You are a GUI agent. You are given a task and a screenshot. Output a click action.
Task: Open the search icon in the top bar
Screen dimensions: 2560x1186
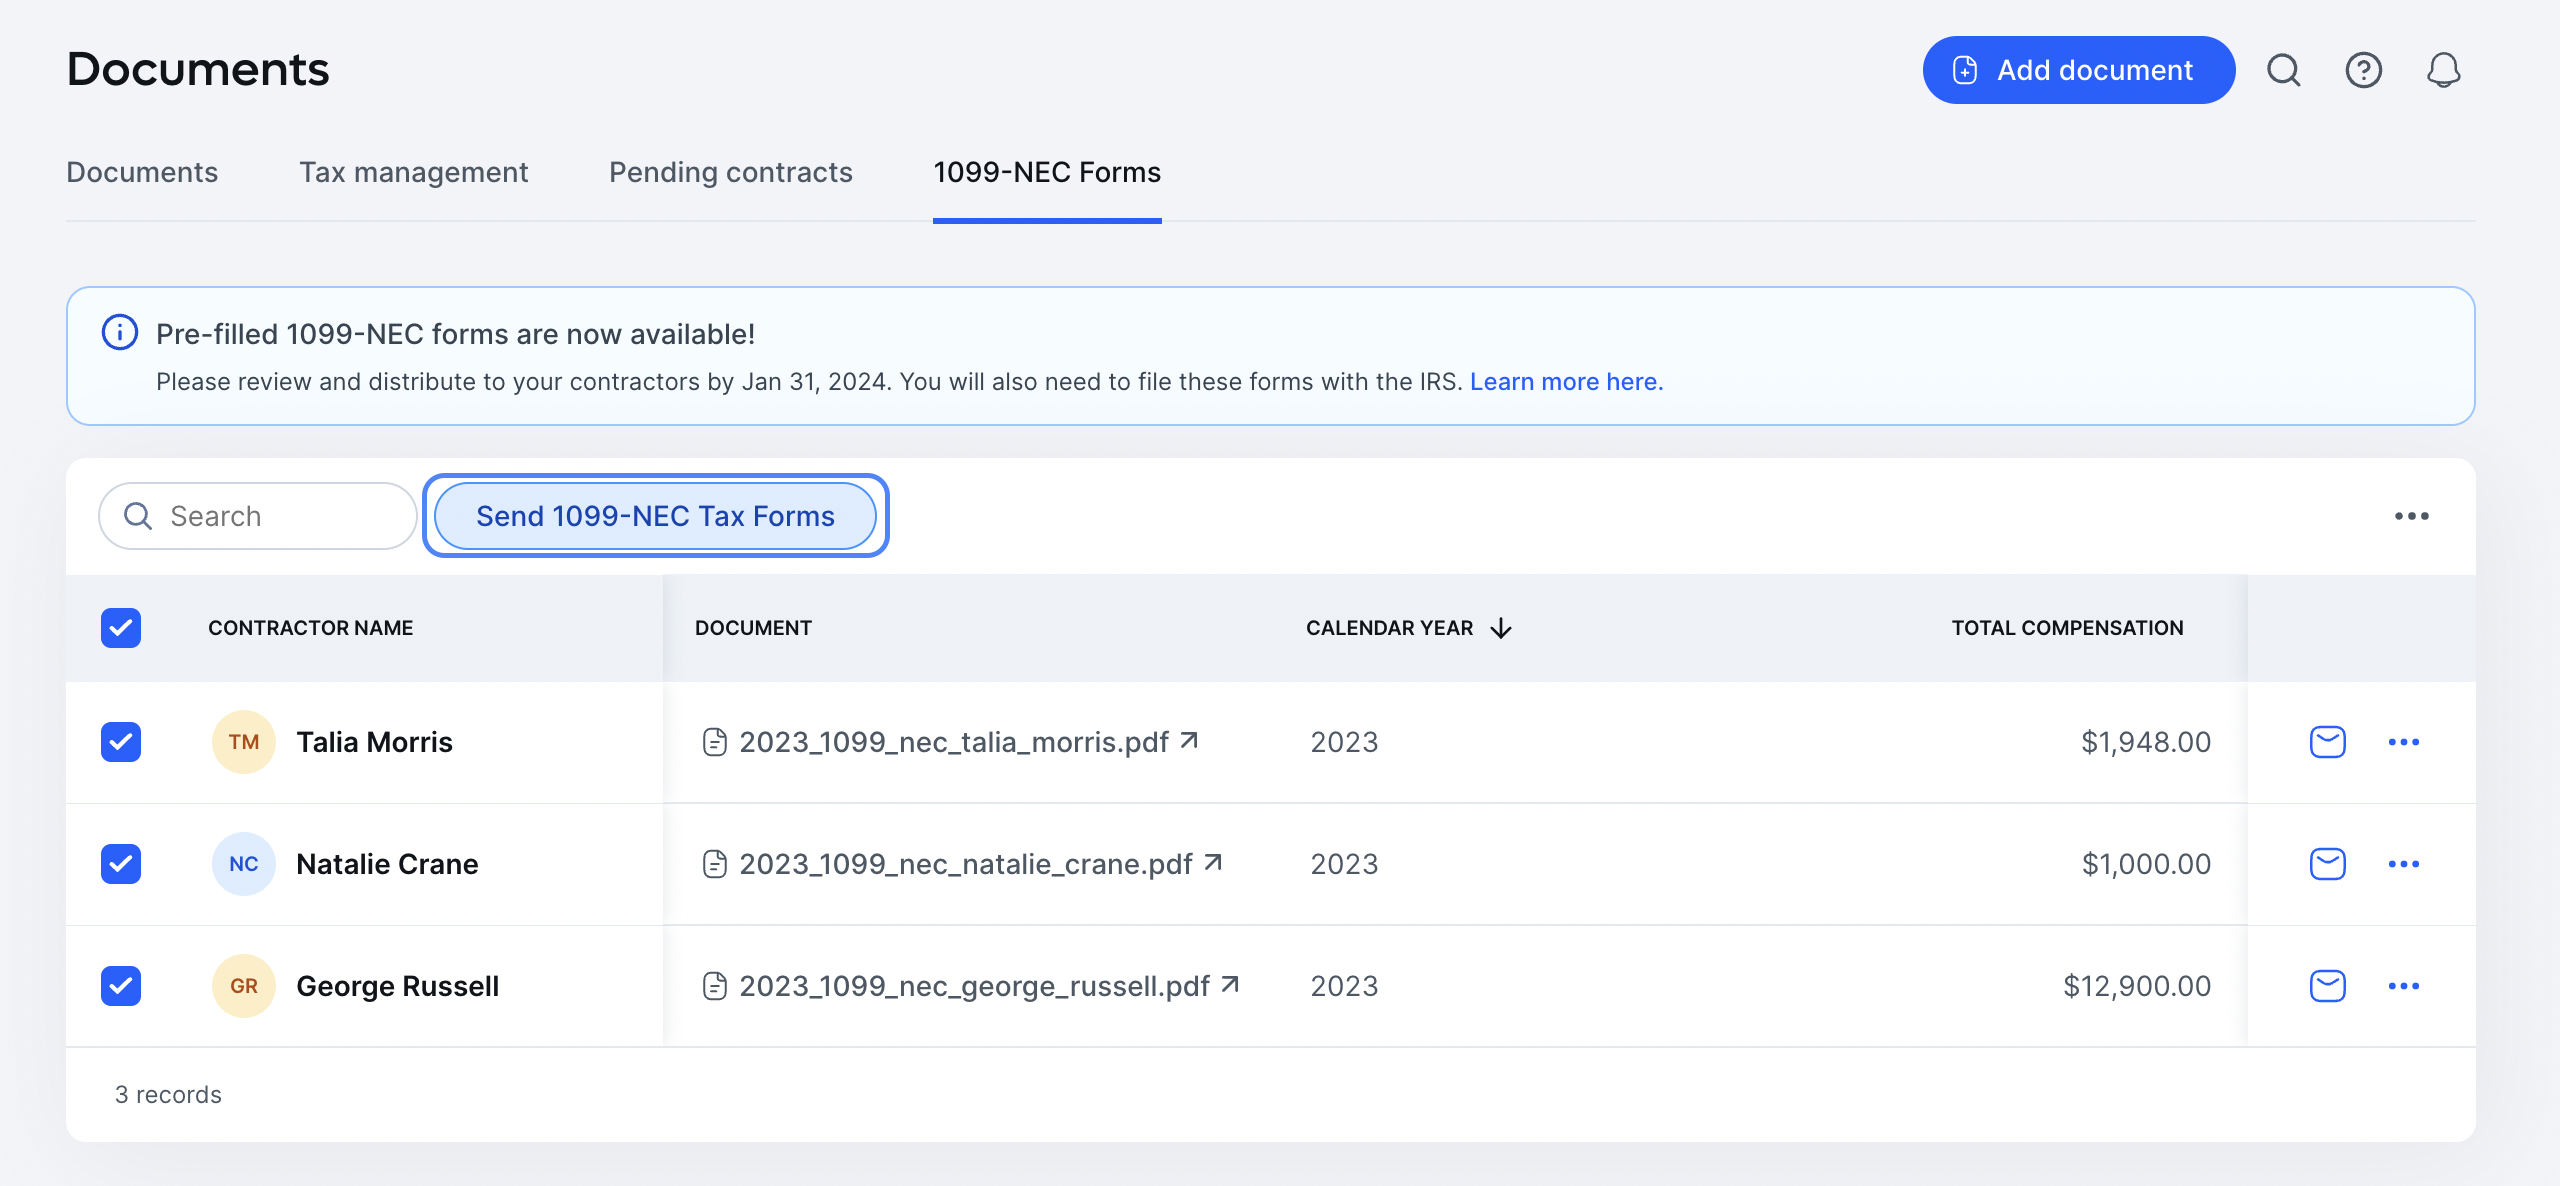2283,70
